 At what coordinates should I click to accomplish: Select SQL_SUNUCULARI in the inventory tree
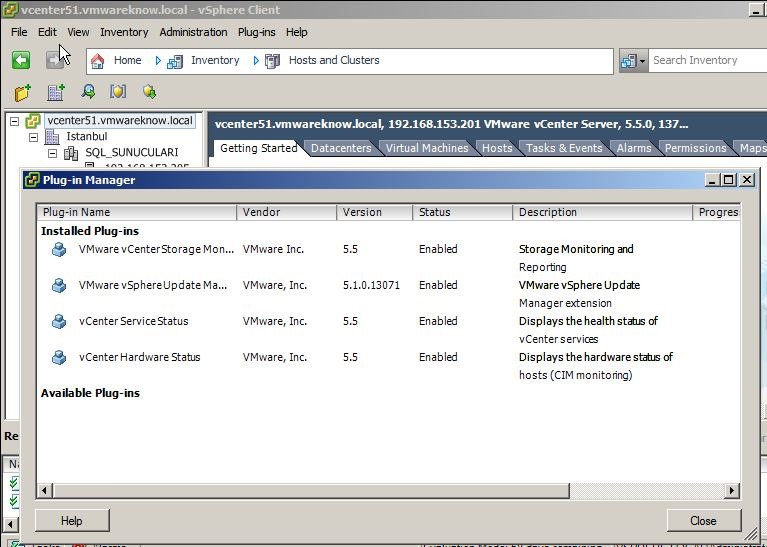click(x=132, y=153)
